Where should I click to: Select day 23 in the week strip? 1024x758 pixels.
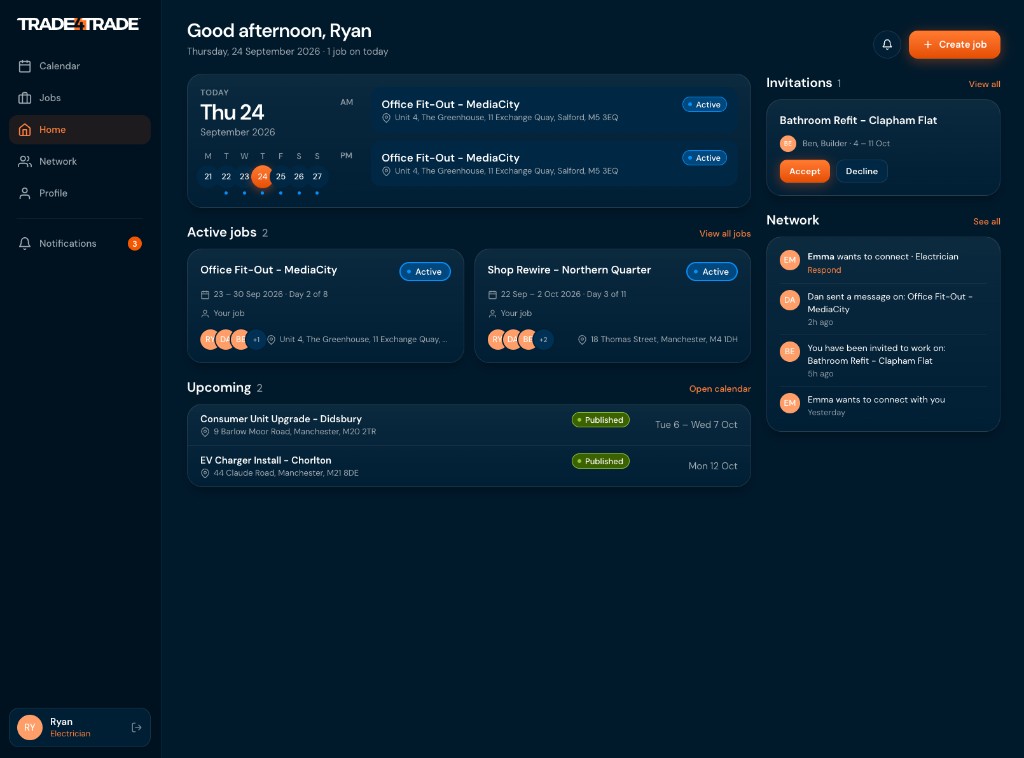[244, 176]
